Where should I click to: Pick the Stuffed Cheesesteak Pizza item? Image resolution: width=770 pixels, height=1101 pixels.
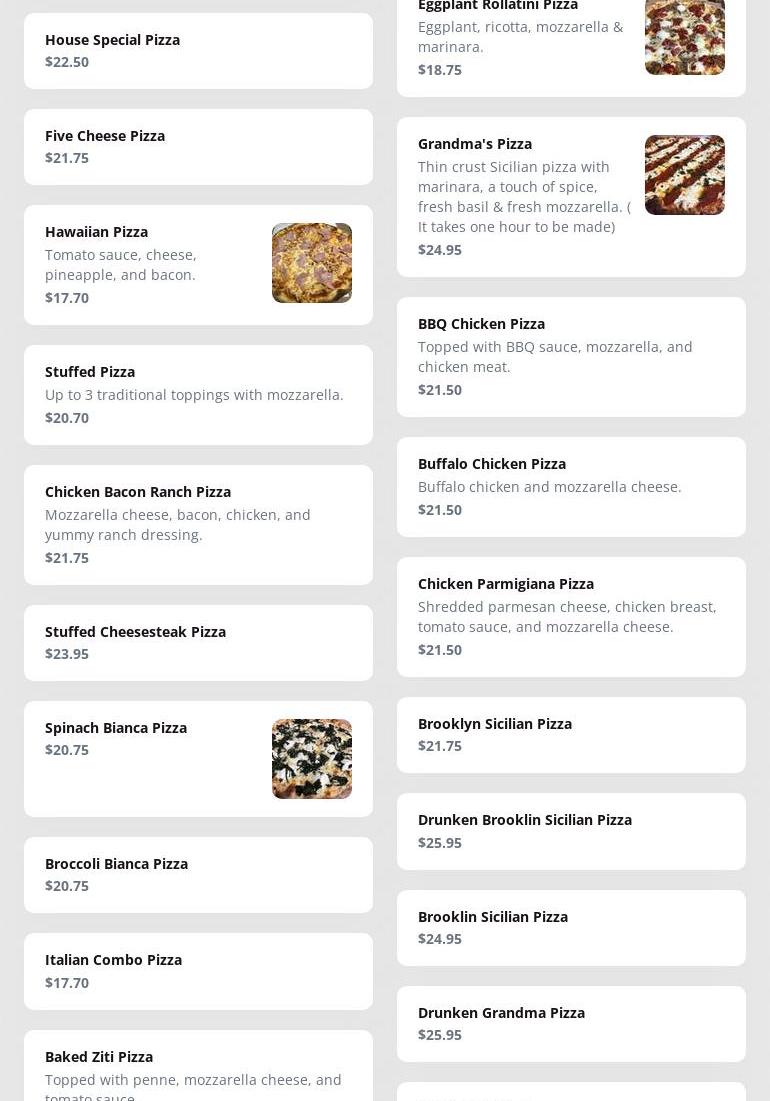coord(198,643)
